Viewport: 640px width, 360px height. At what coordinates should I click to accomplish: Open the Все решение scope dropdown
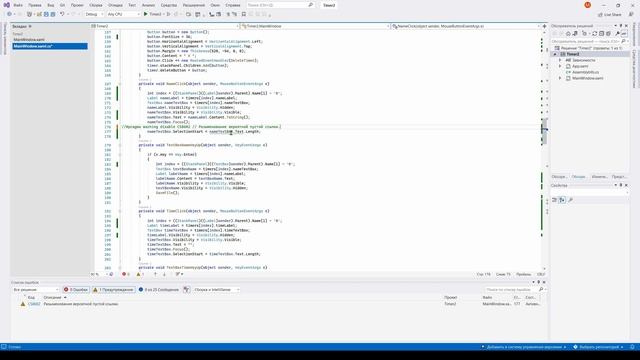[x=36, y=289]
